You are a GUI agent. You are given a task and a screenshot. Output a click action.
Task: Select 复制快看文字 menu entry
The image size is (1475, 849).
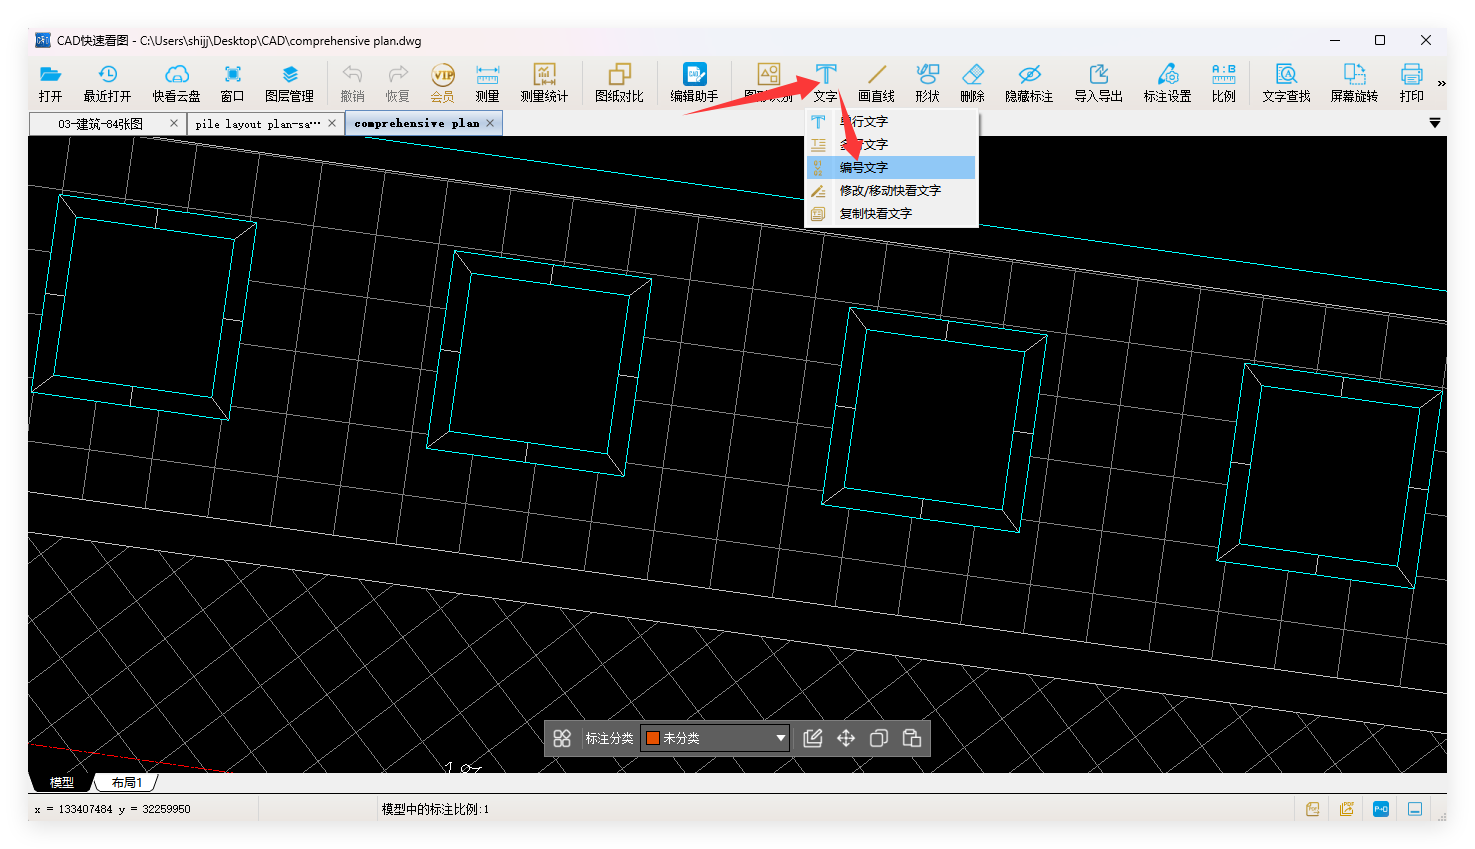891,213
